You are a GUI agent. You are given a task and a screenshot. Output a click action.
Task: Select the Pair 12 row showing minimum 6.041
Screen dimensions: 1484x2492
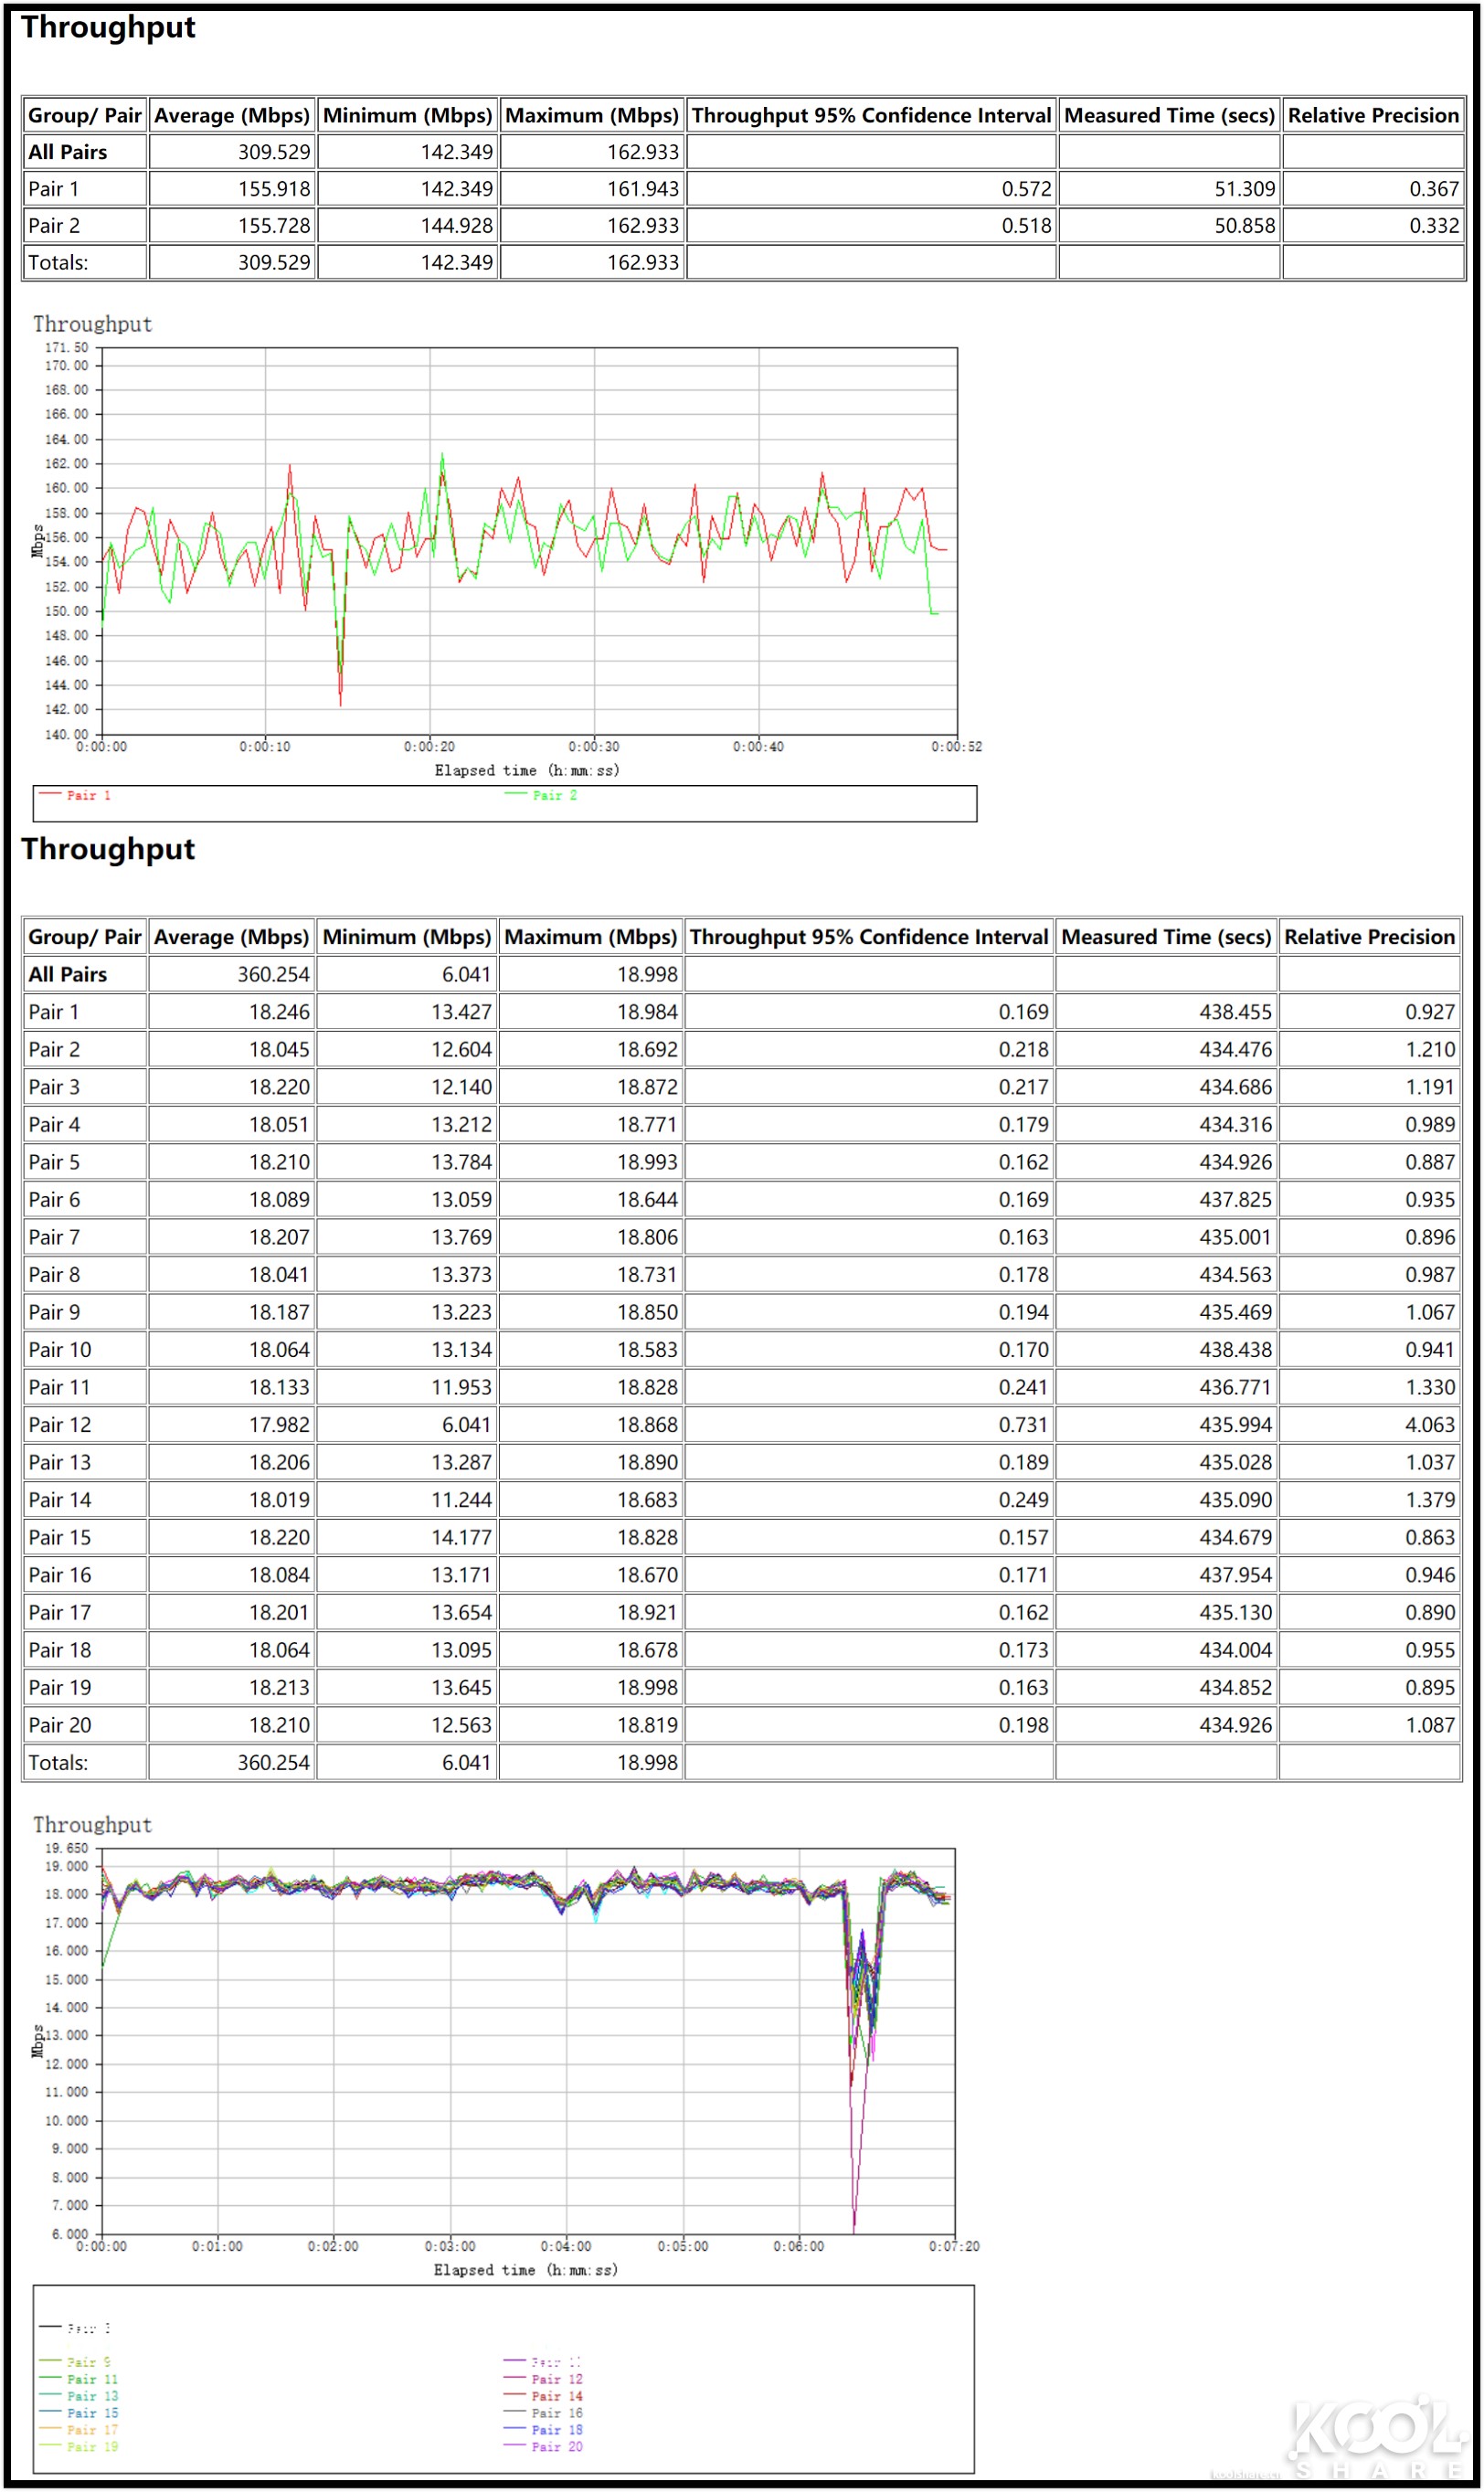point(62,1424)
